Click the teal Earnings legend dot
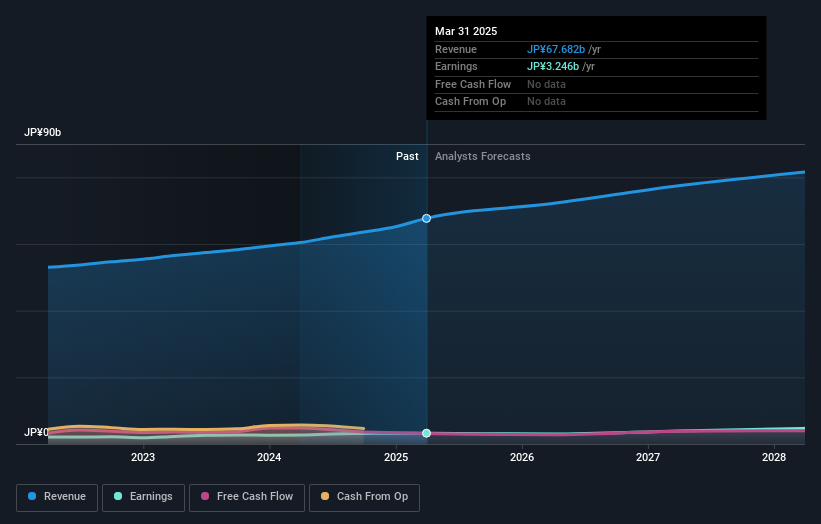The height and width of the screenshot is (524, 821). pyautogui.click(x=118, y=496)
